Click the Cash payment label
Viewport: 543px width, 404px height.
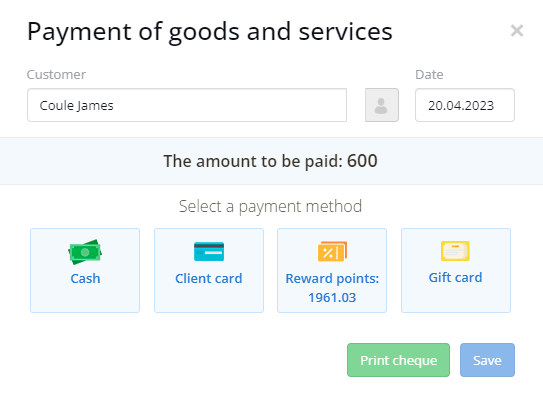pyautogui.click(x=85, y=278)
